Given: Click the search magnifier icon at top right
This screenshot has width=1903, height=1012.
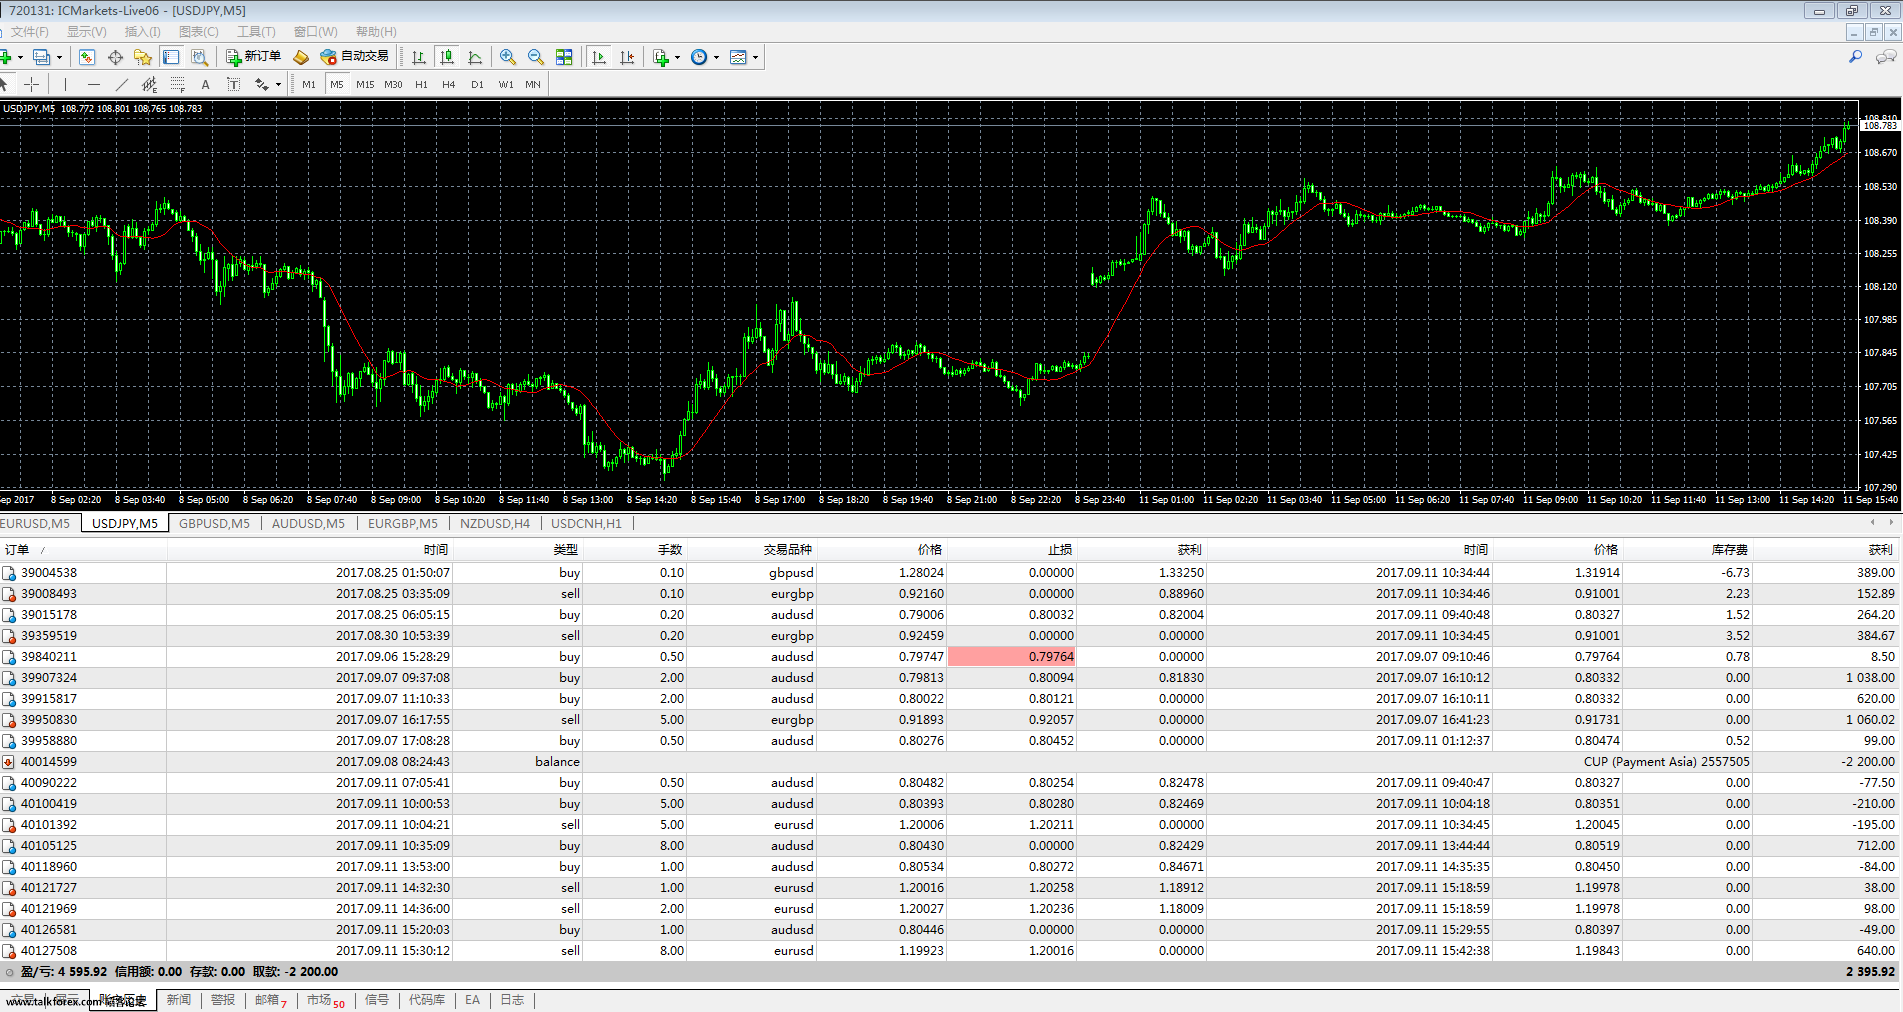Looking at the screenshot, I should tap(1855, 57).
